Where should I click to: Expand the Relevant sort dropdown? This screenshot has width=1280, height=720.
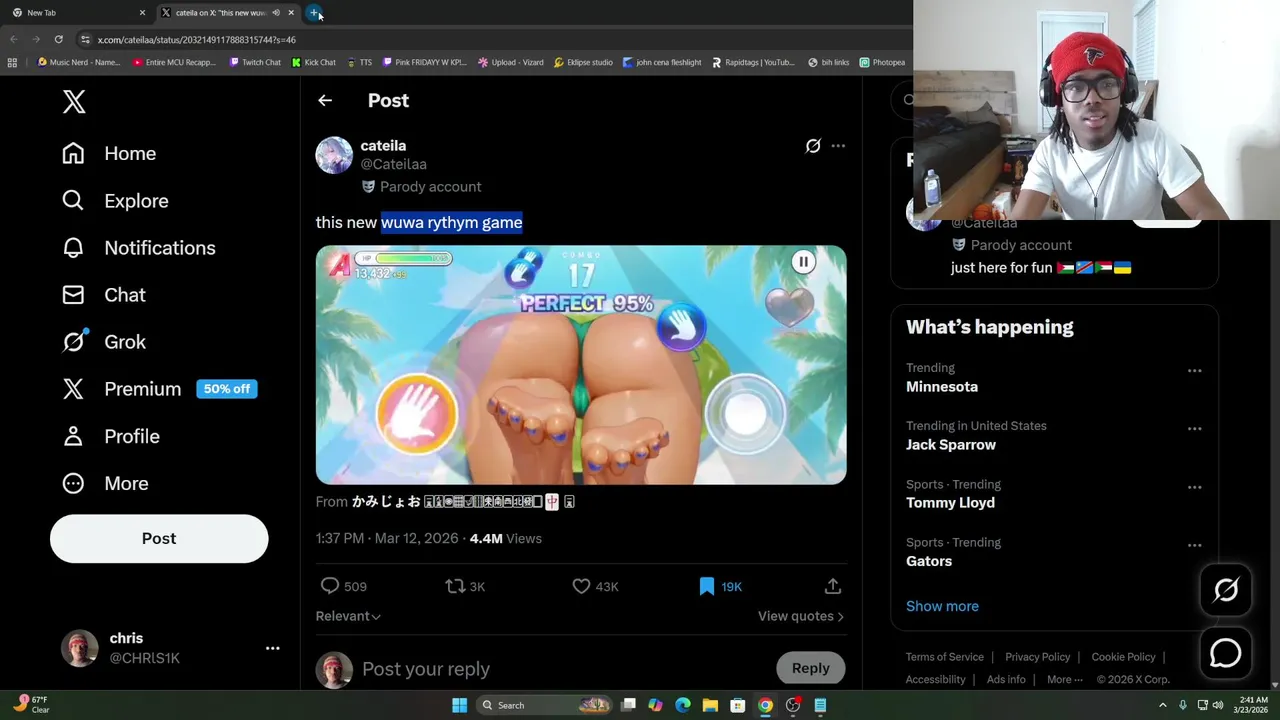pos(348,616)
